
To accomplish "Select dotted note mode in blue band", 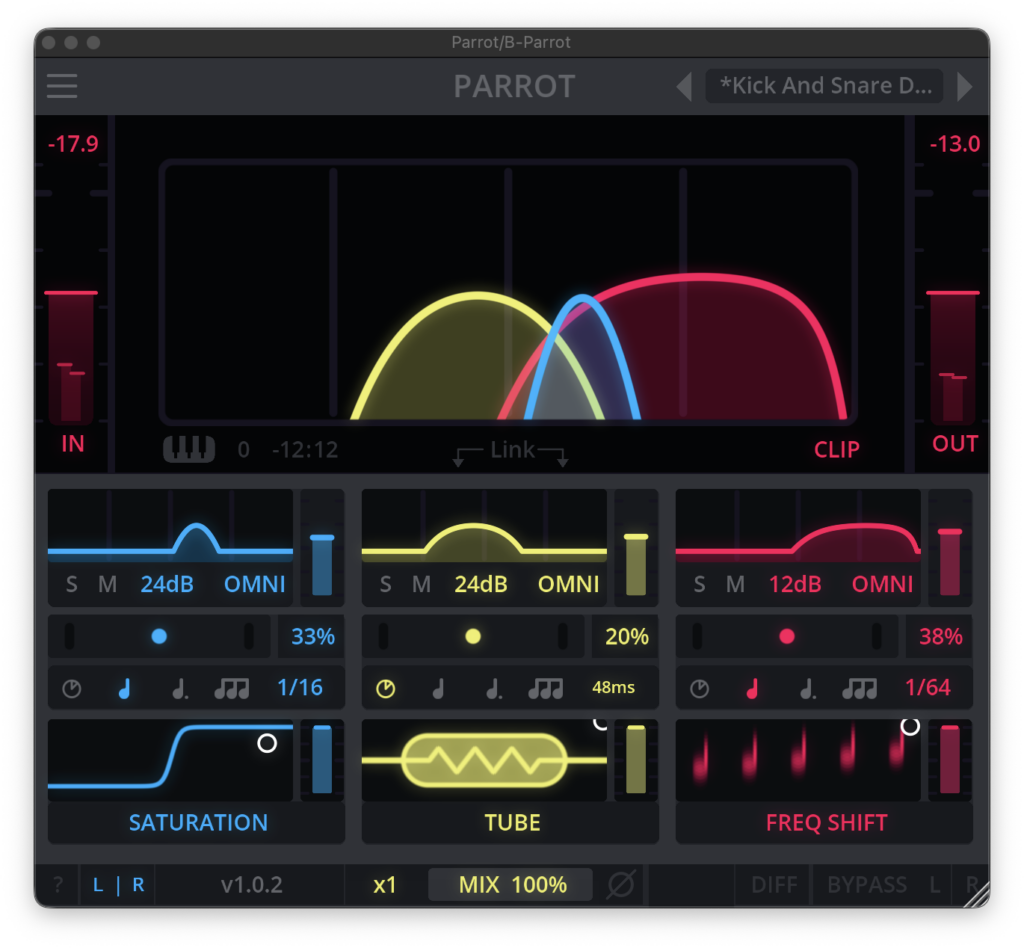I will [180, 689].
